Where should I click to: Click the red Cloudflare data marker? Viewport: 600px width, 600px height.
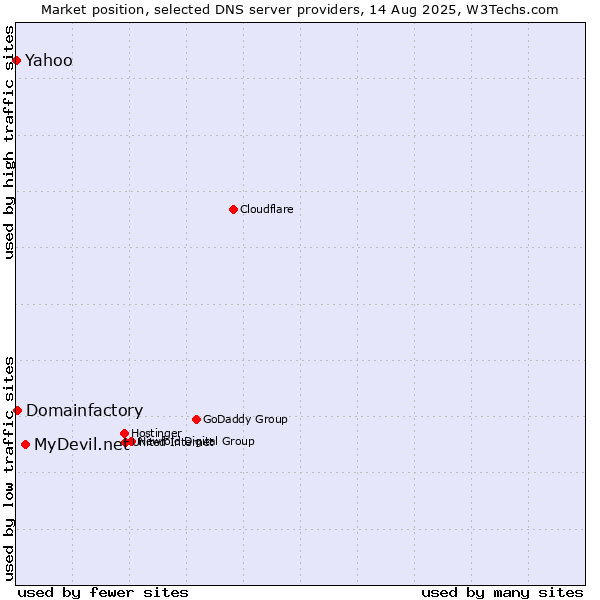(x=233, y=209)
